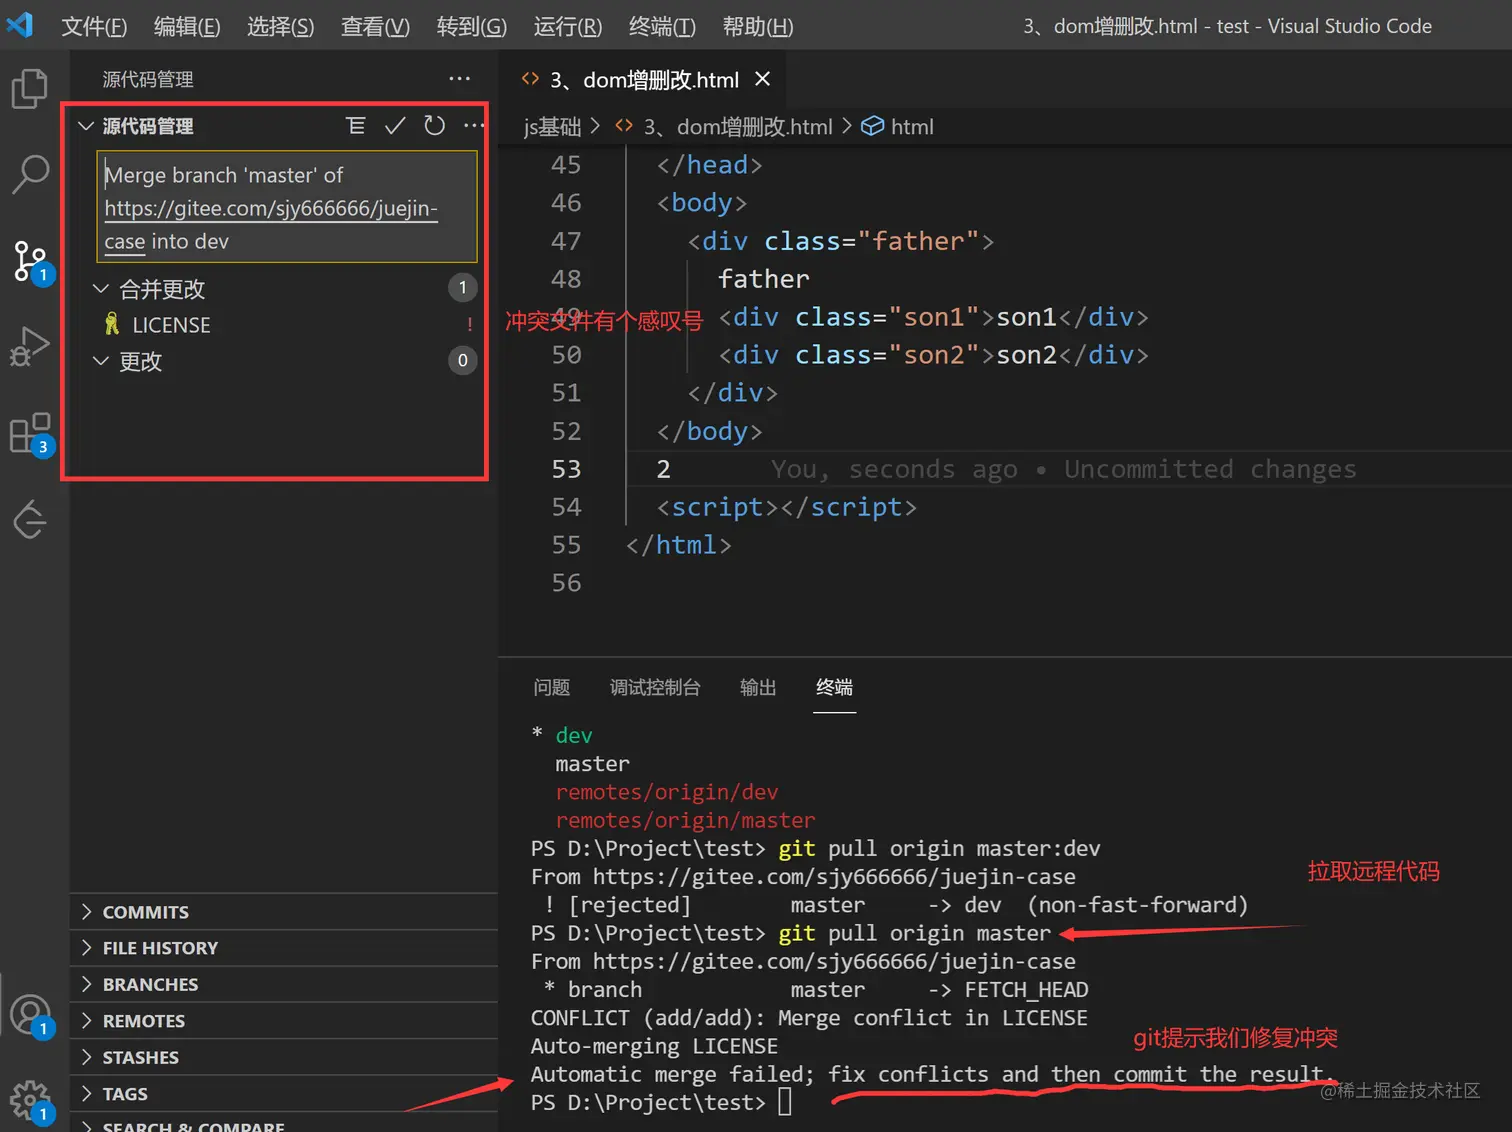1512x1132 pixels.
Task: Open the GitLens share icon in activity bar
Action: (30, 519)
